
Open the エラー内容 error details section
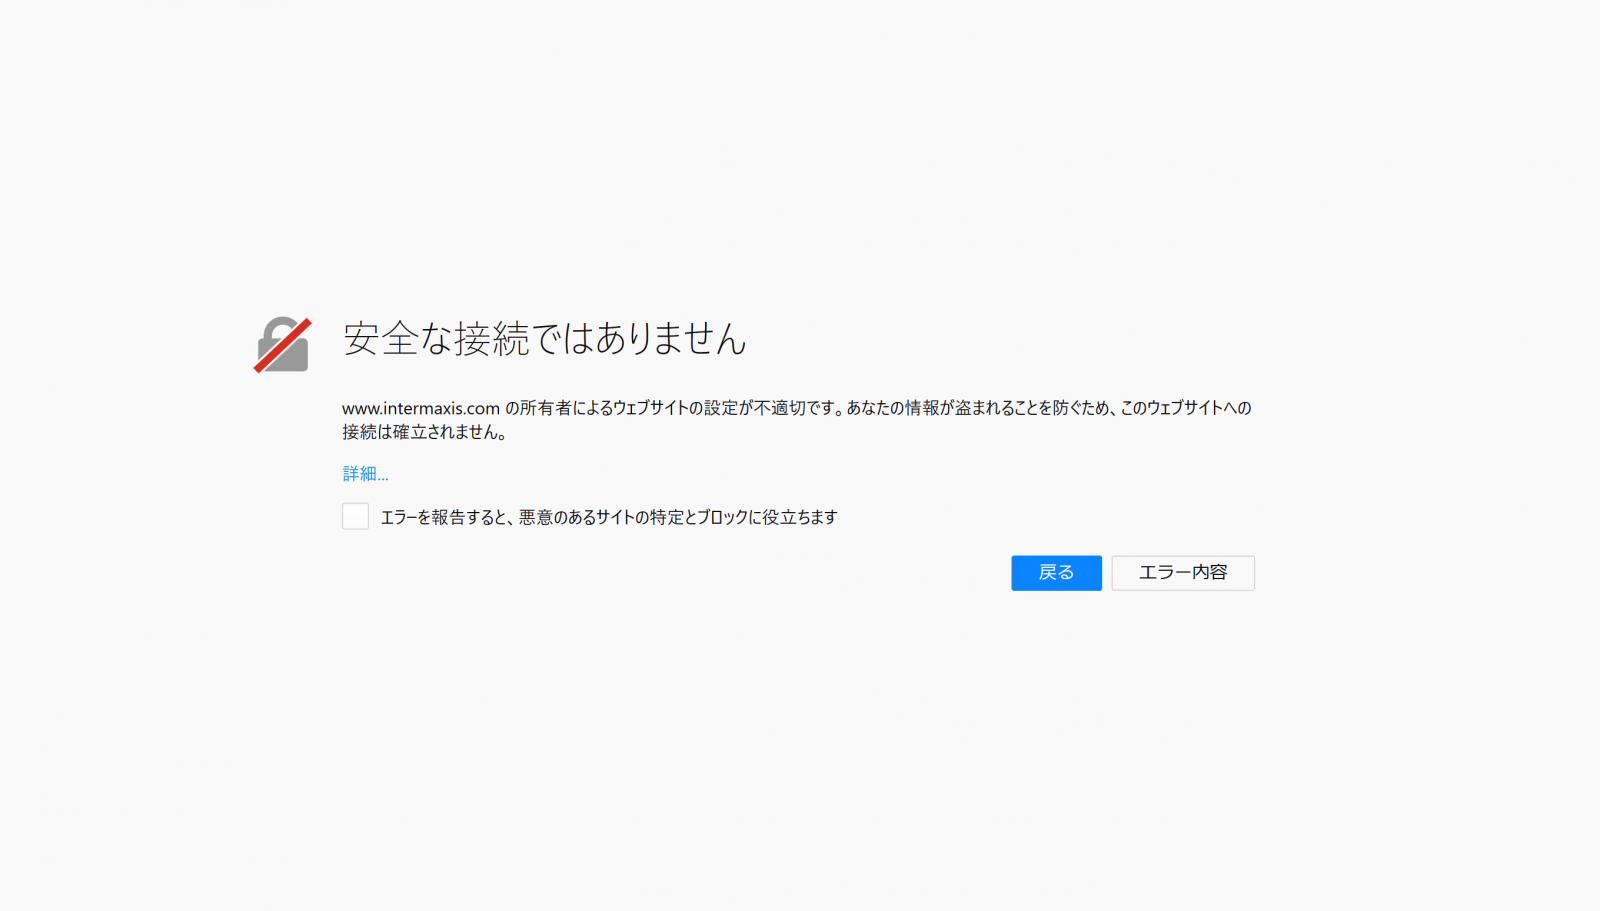click(x=1182, y=573)
